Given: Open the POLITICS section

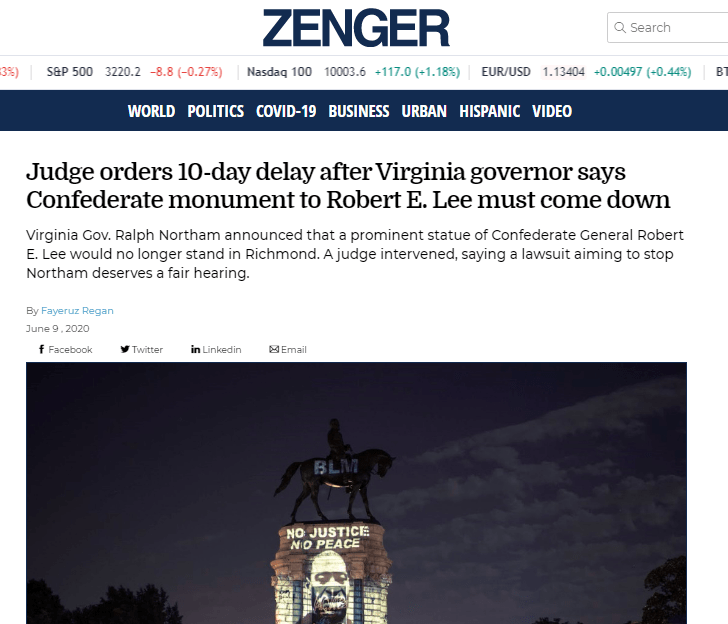Looking at the screenshot, I should [215, 111].
